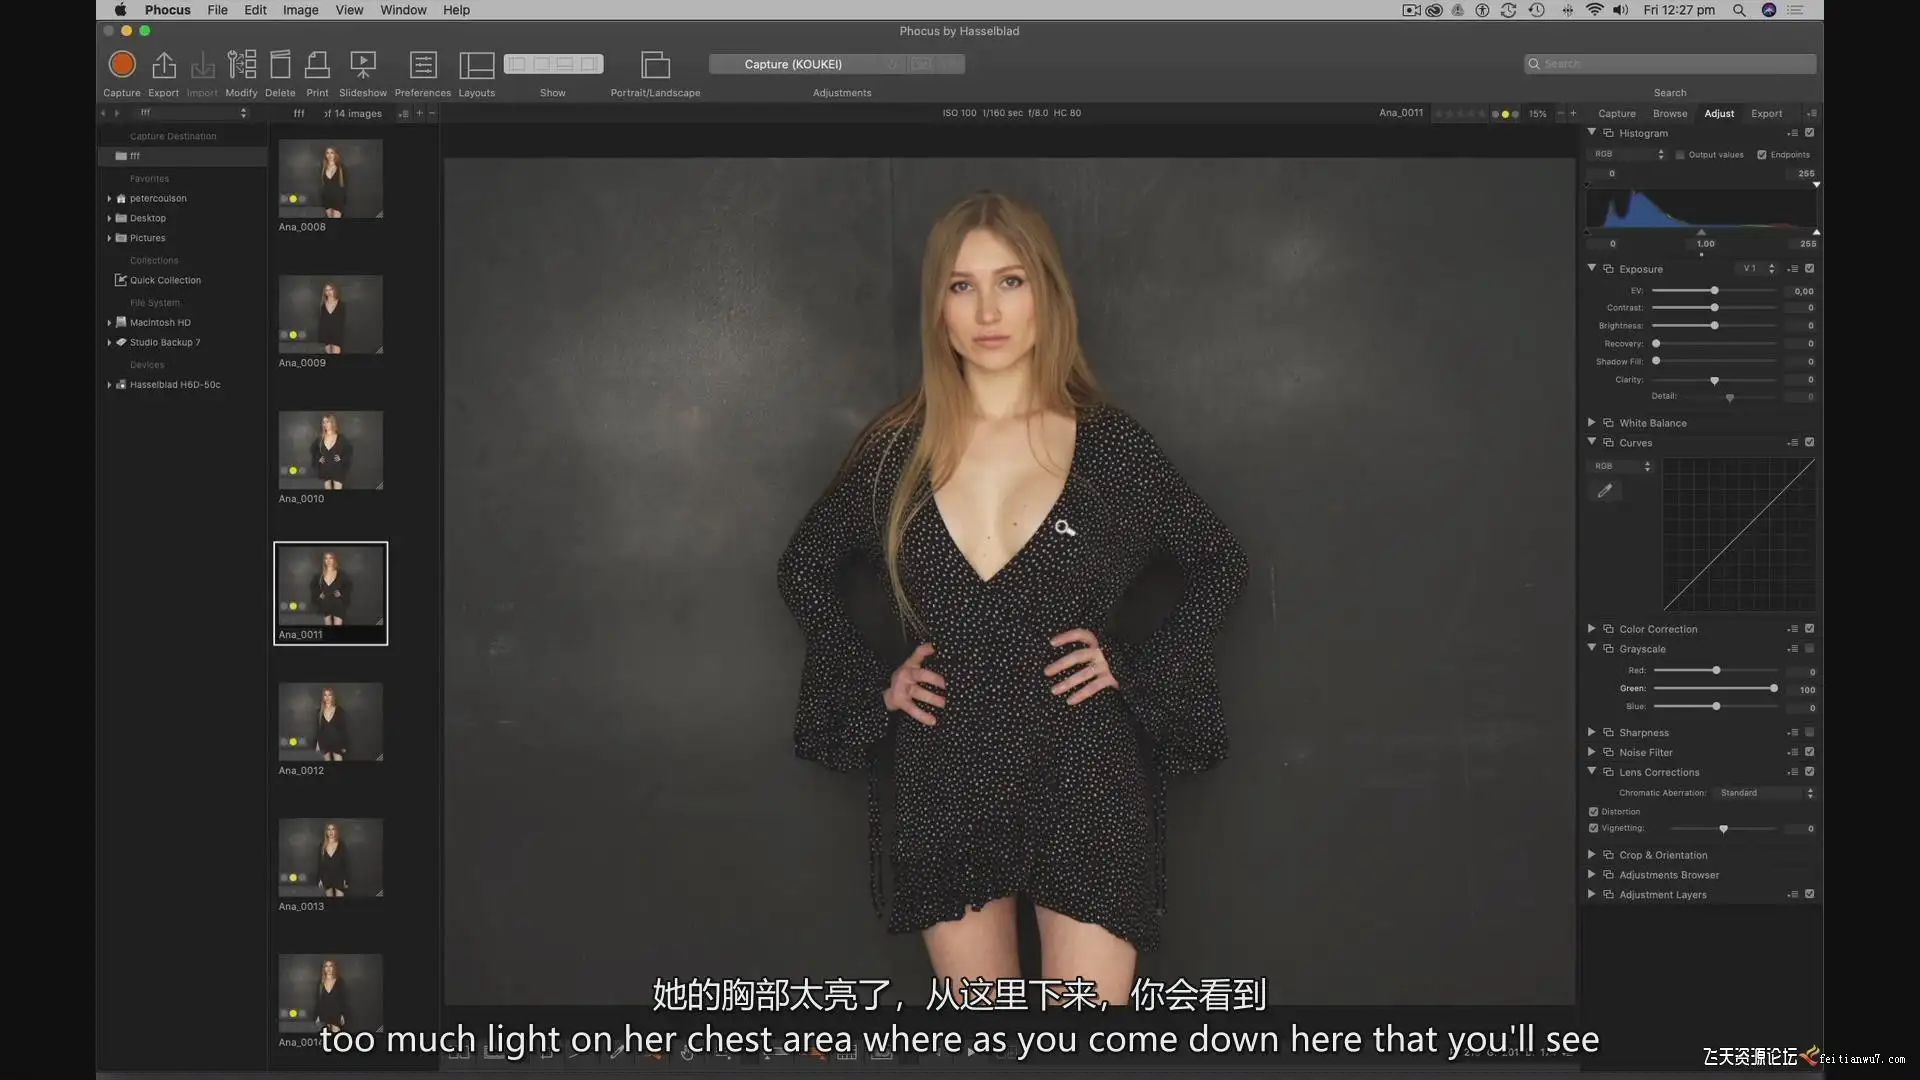Expand the Macintosh HD tree item

pyautogui.click(x=109, y=323)
